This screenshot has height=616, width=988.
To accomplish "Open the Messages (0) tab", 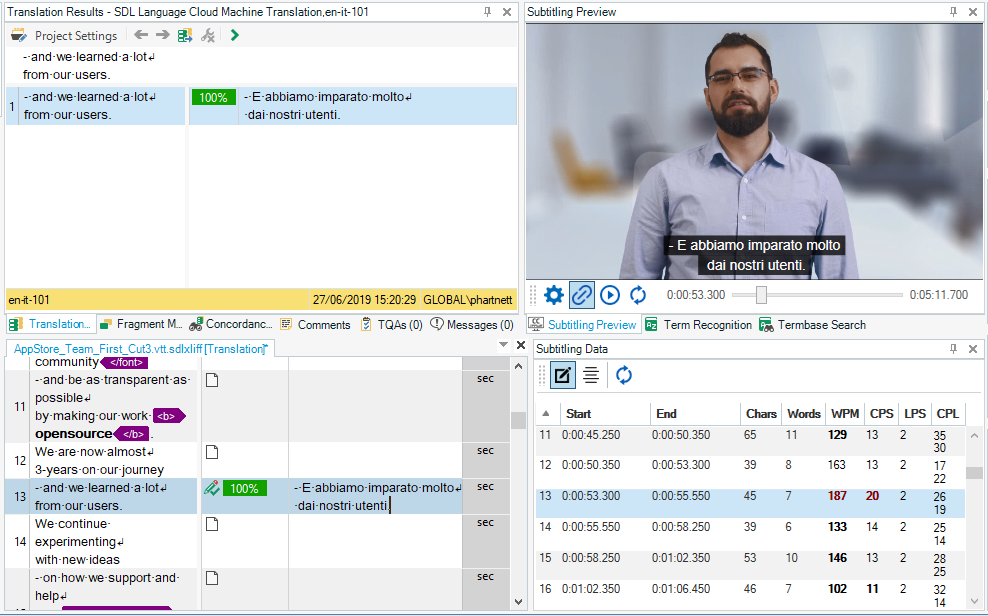I will (x=472, y=324).
